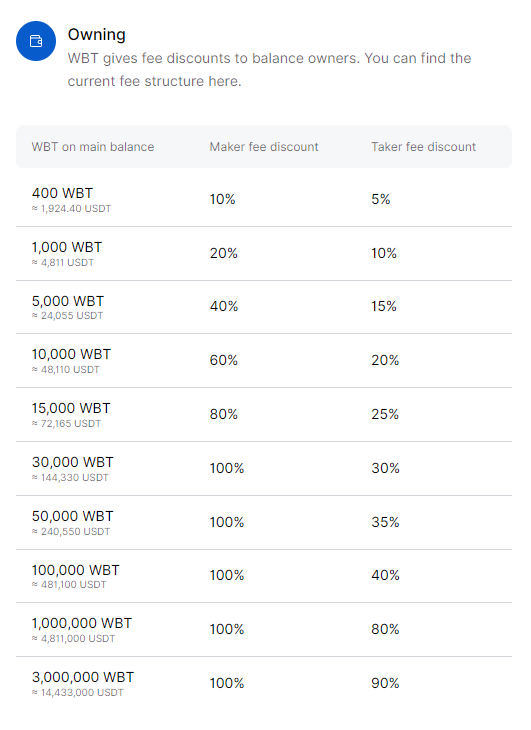The width and height of the screenshot is (531, 730).
Task: Click the 90% taker discount value
Action: (x=385, y=683)
